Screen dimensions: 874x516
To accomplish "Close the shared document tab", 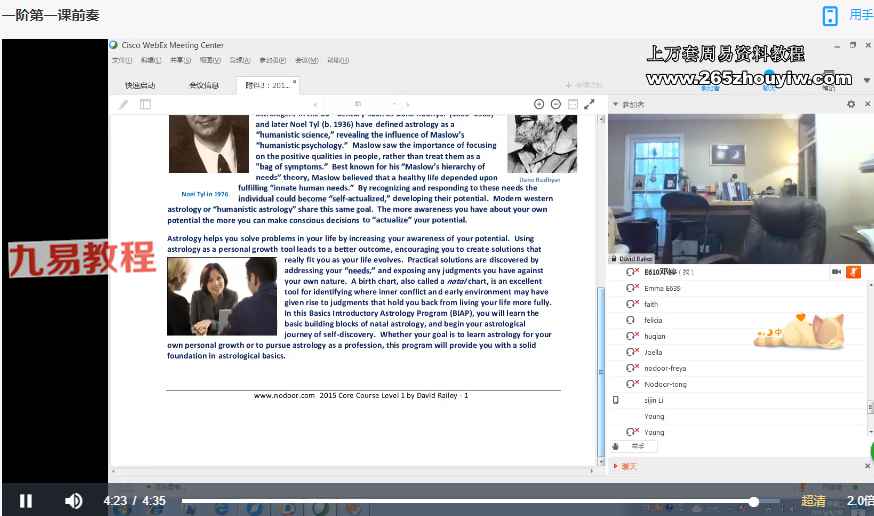I will point(294,81).
